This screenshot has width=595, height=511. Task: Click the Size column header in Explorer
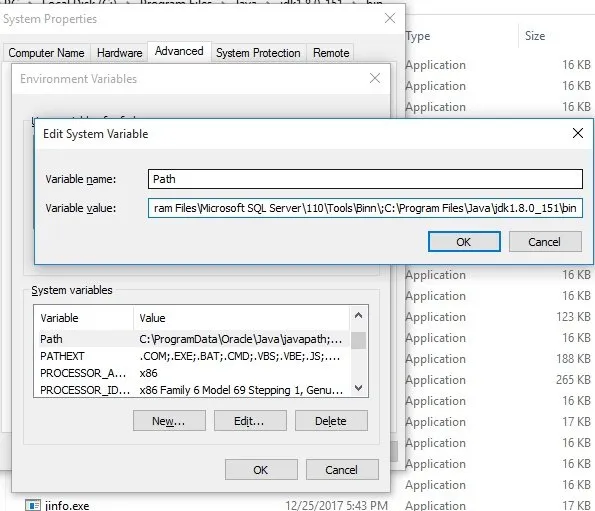[535, 36]
